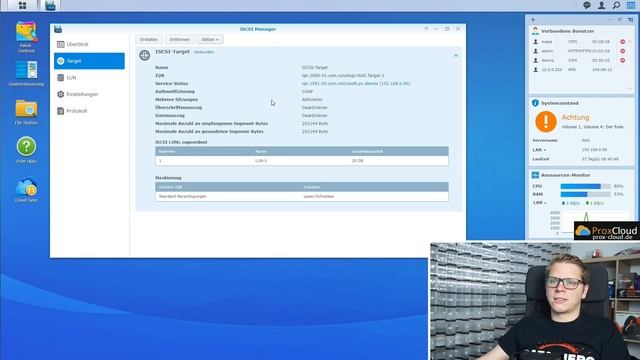Disconnect the first listed connected user

coord(622,42)
